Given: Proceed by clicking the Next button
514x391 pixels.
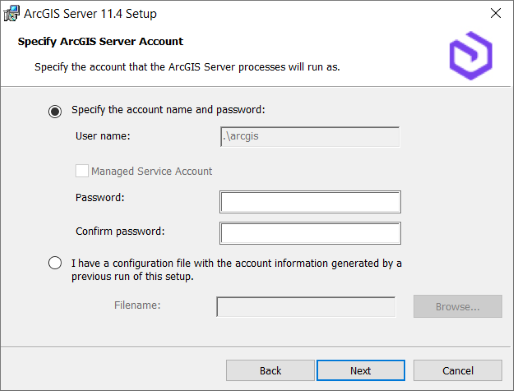Looking at the screenshot, I should 361,370.
